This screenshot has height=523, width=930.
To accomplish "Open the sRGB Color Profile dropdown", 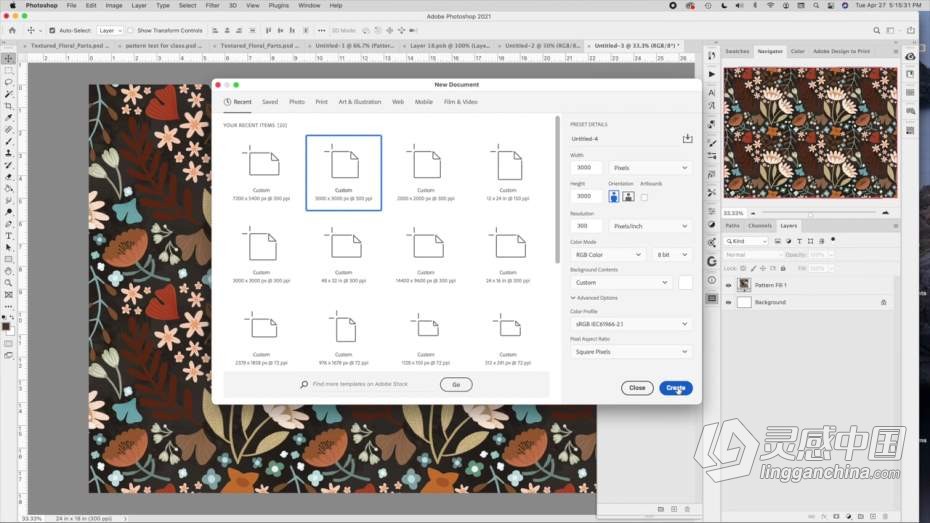I will 631,324.
